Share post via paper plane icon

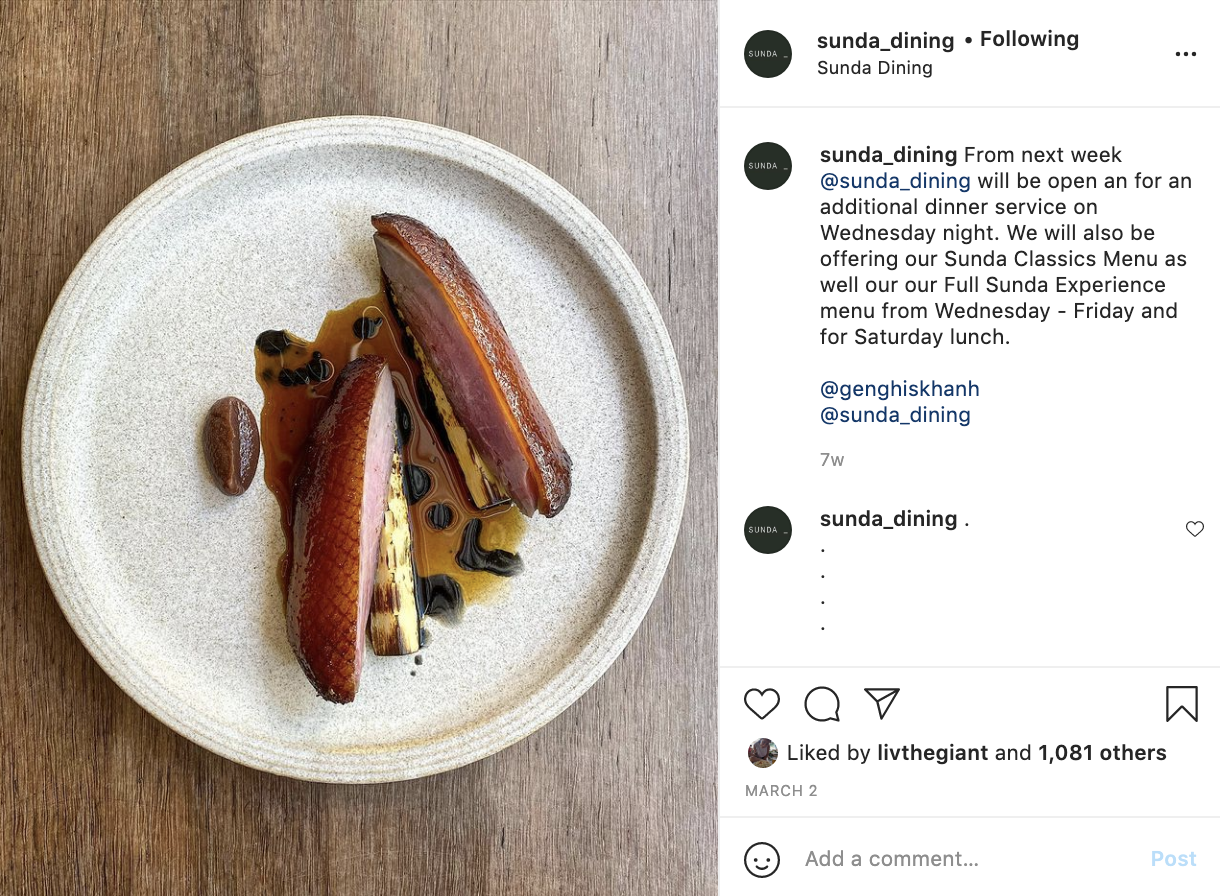[882, 703]
